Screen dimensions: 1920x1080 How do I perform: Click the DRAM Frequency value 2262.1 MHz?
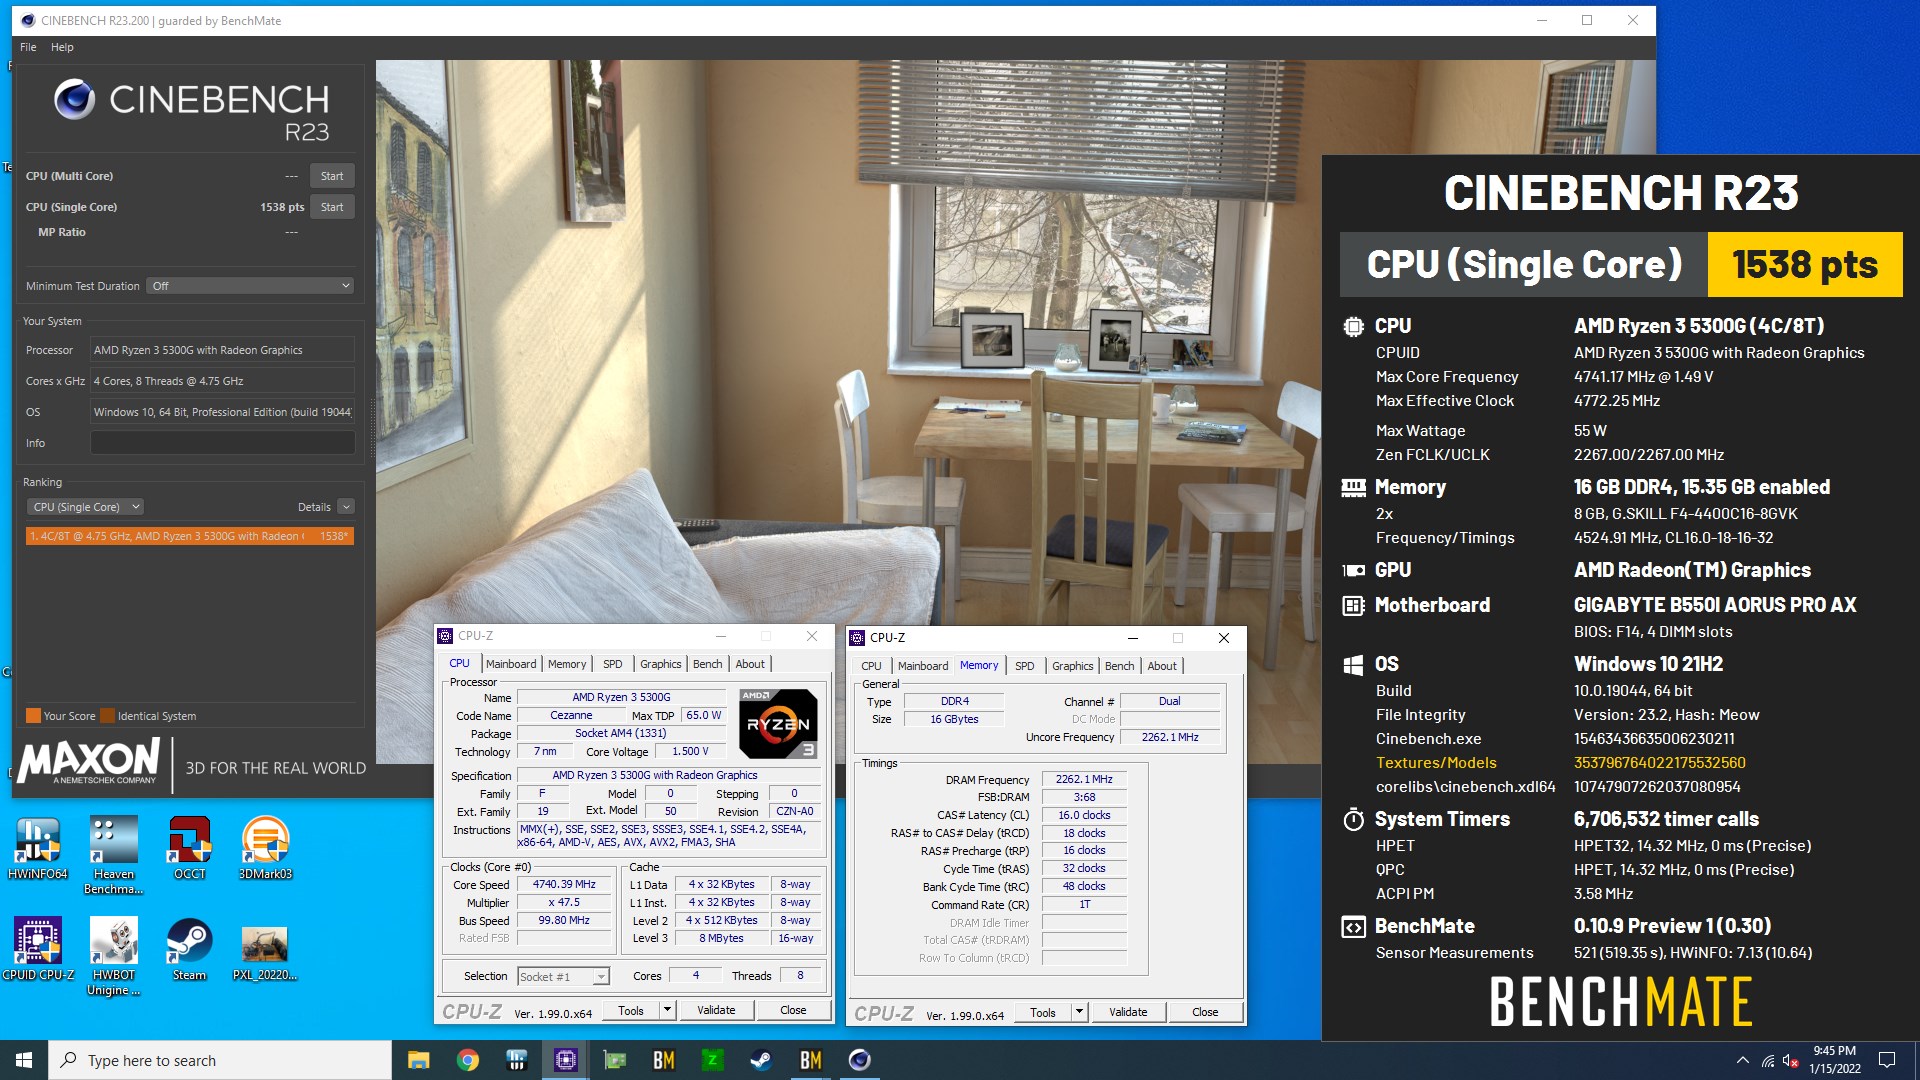[x=1084, y=780]
